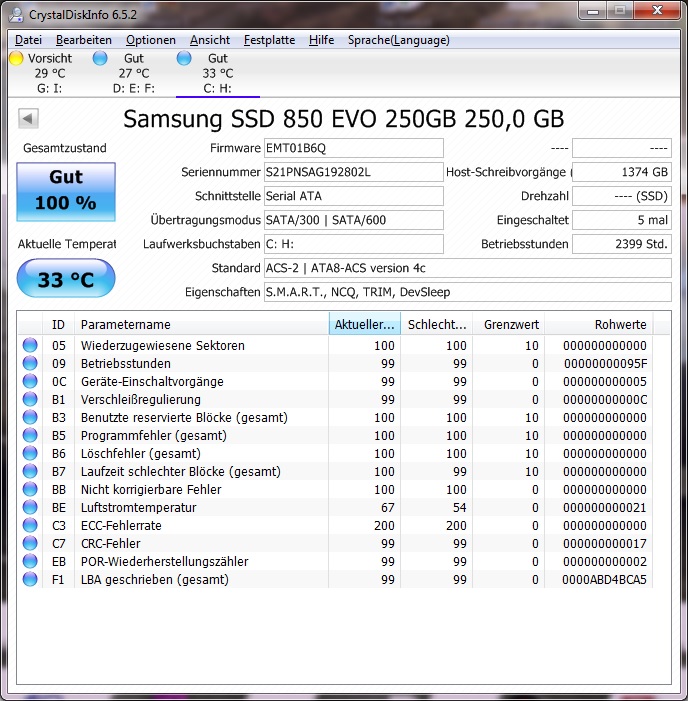This screenshot has width=688, height=701.
Task: Click raw value 000000000017 of CRC-Fehler
Action: (x=605, y=544)
